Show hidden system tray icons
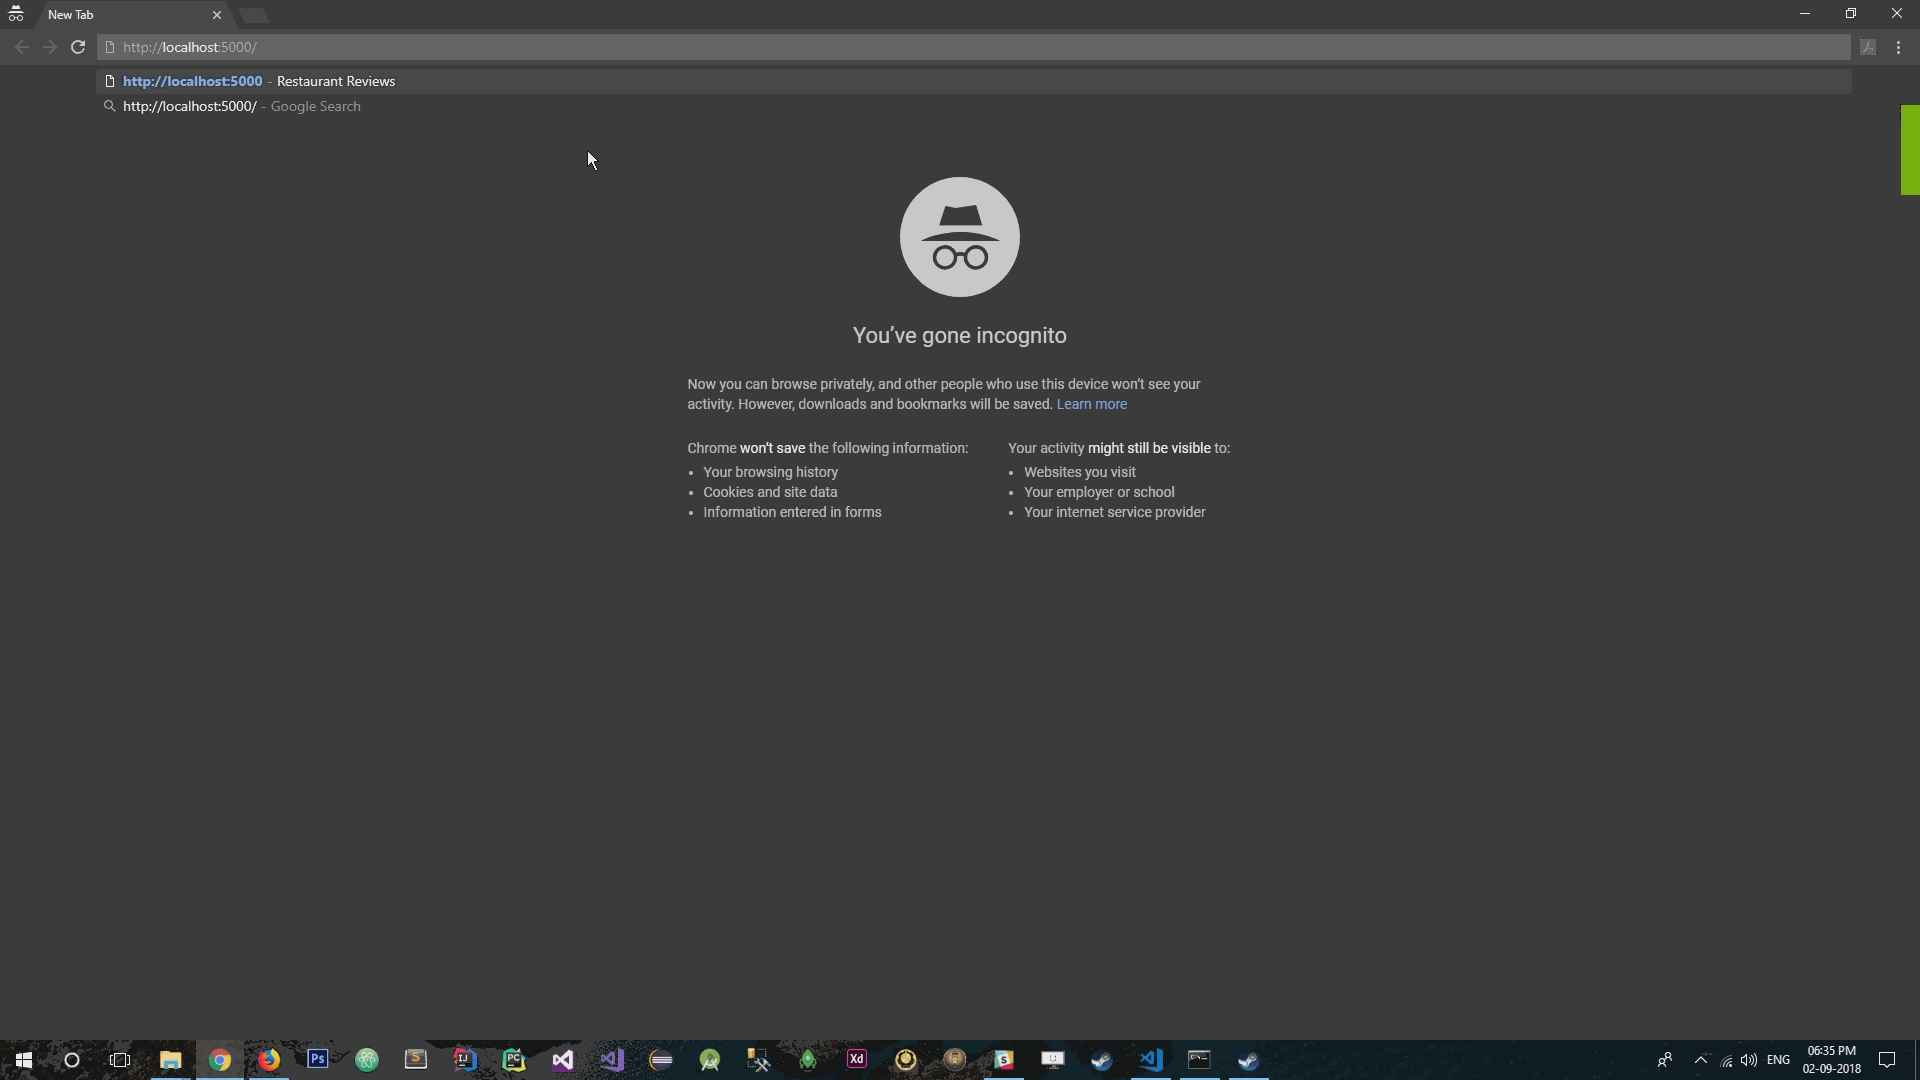The height and width of the screenshot is (1080, 1920). pyautogui.click(x=1701, y=1060)
